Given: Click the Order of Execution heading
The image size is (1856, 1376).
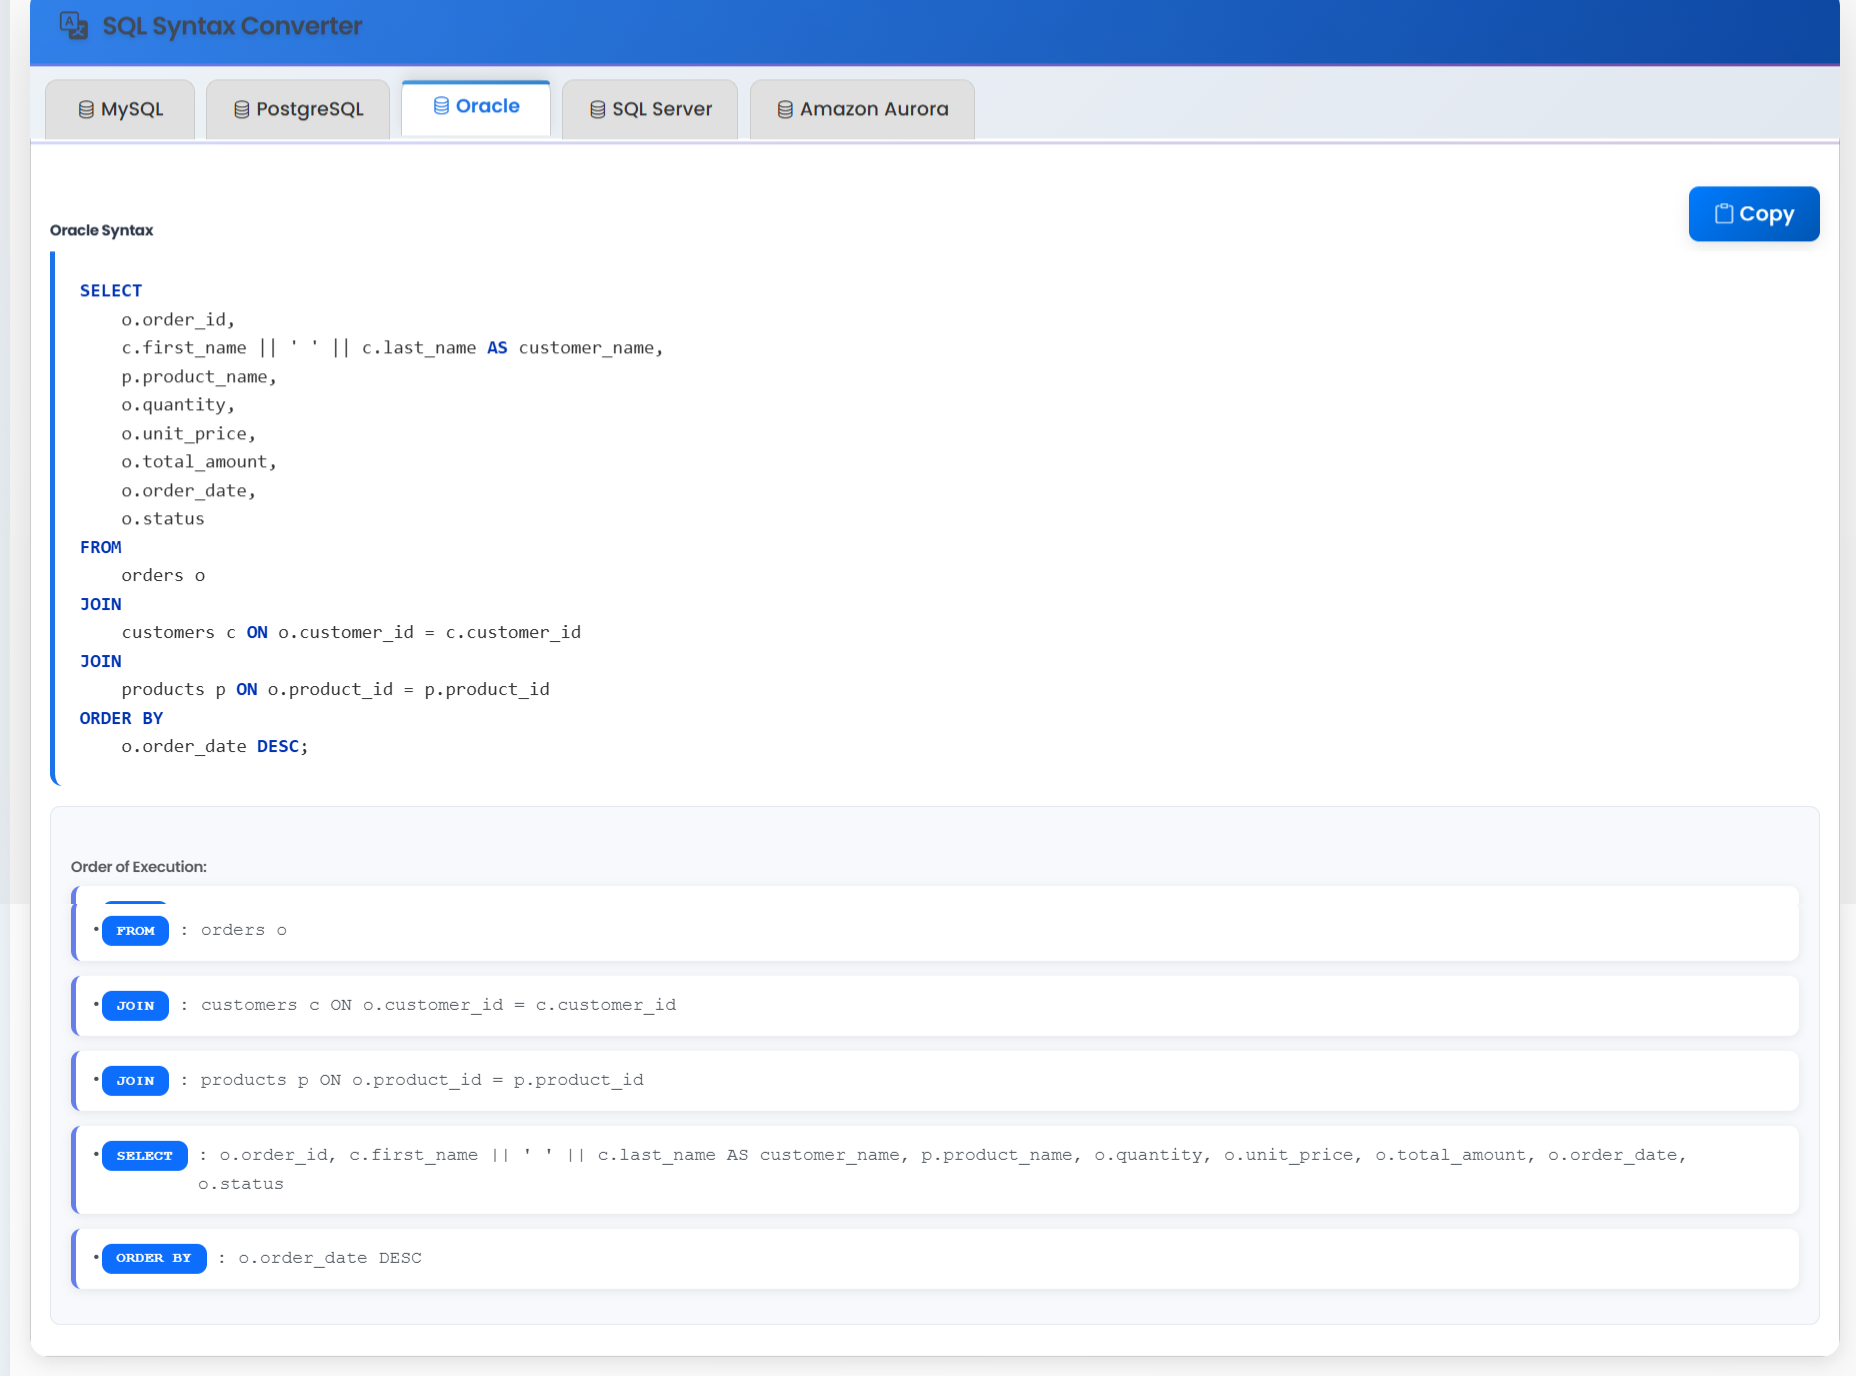Looking at the screenshot, I should point(139,867).
